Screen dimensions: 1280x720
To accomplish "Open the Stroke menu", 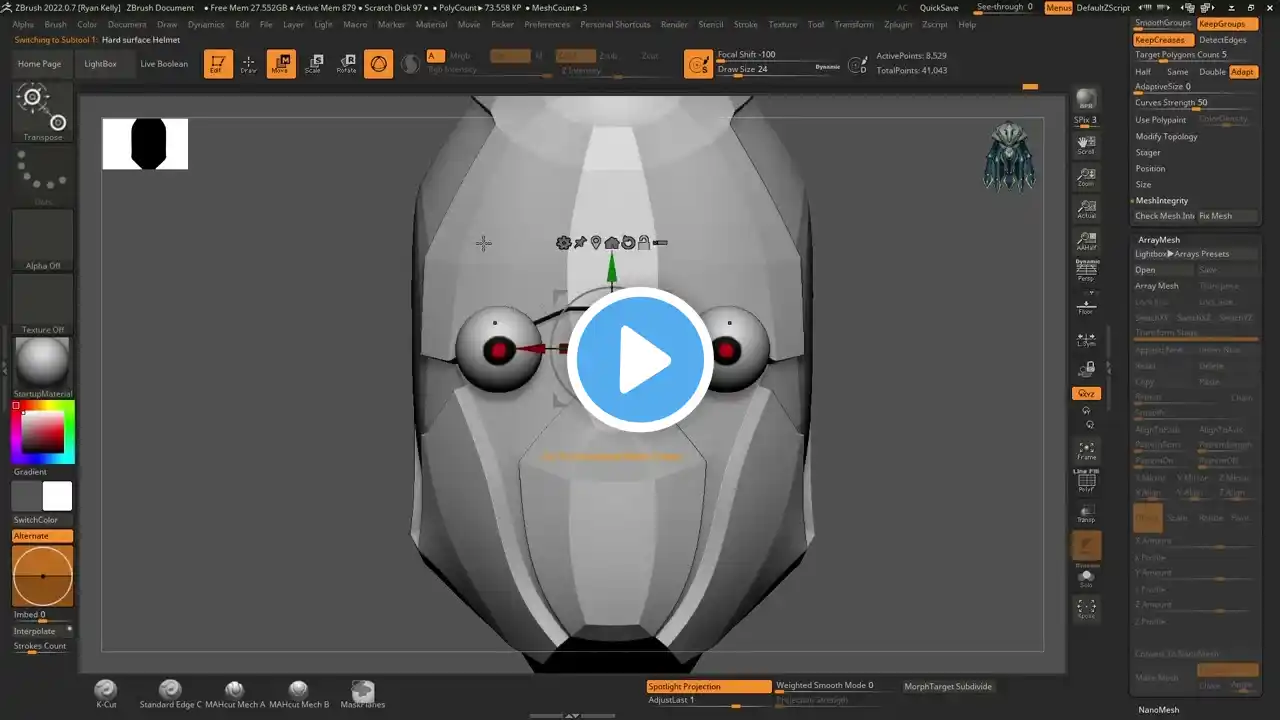I will point(745,24).
